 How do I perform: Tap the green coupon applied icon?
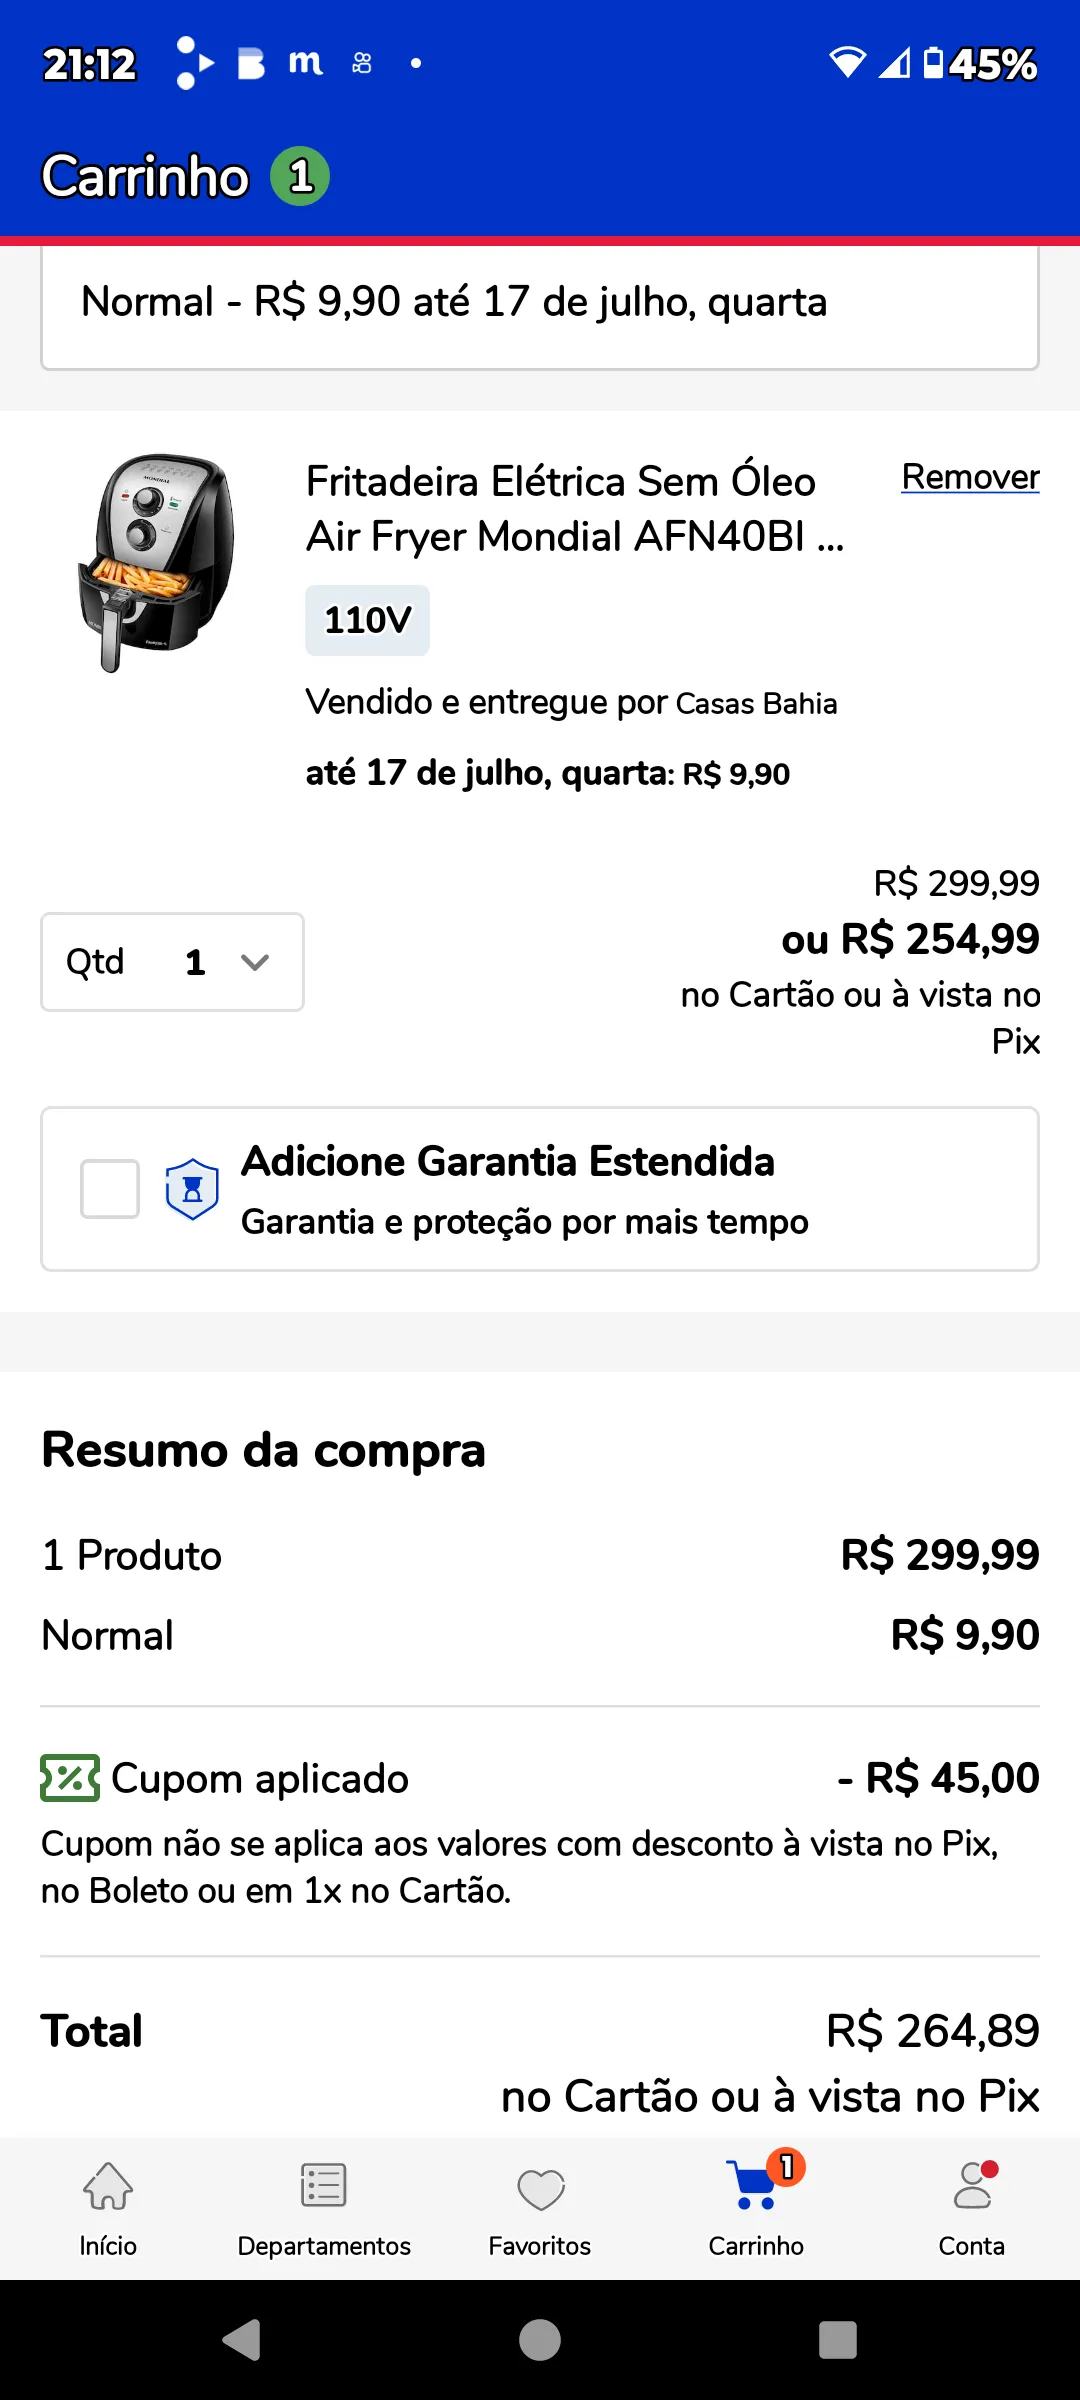[x=69, y=1778]
